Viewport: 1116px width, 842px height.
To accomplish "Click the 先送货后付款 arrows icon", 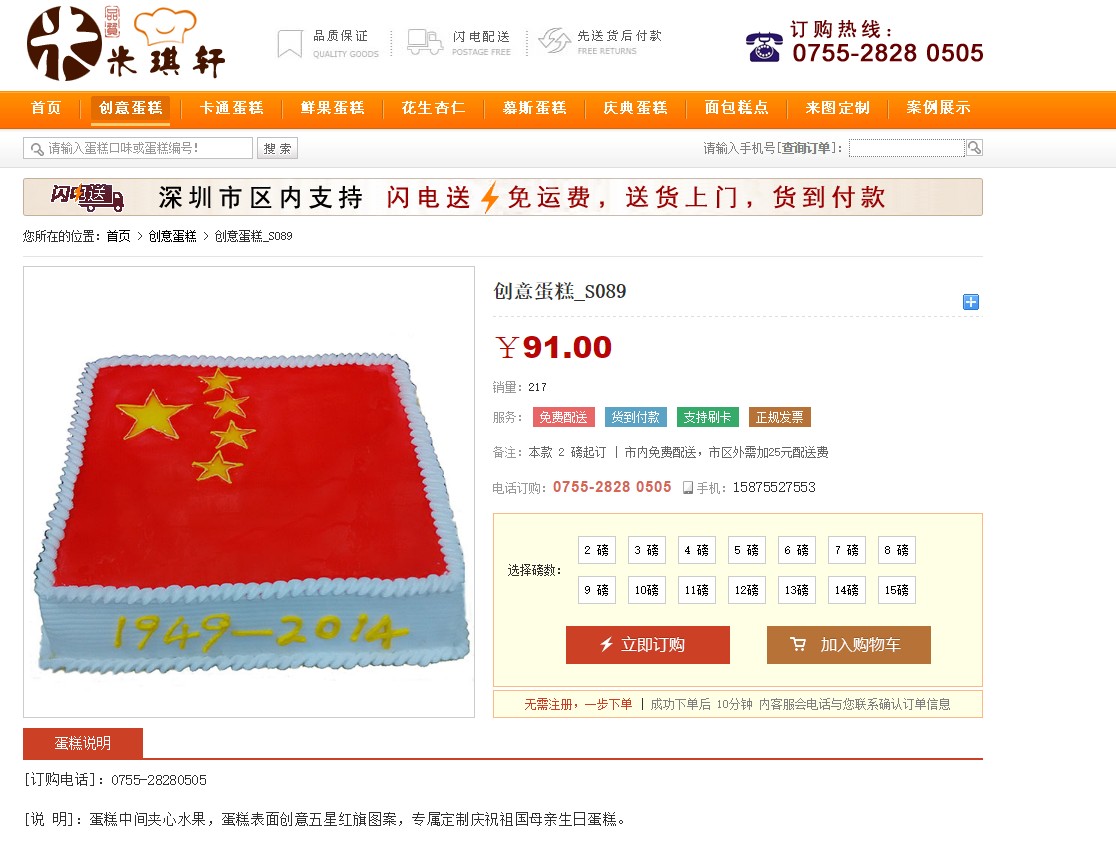I will [554, 41].
